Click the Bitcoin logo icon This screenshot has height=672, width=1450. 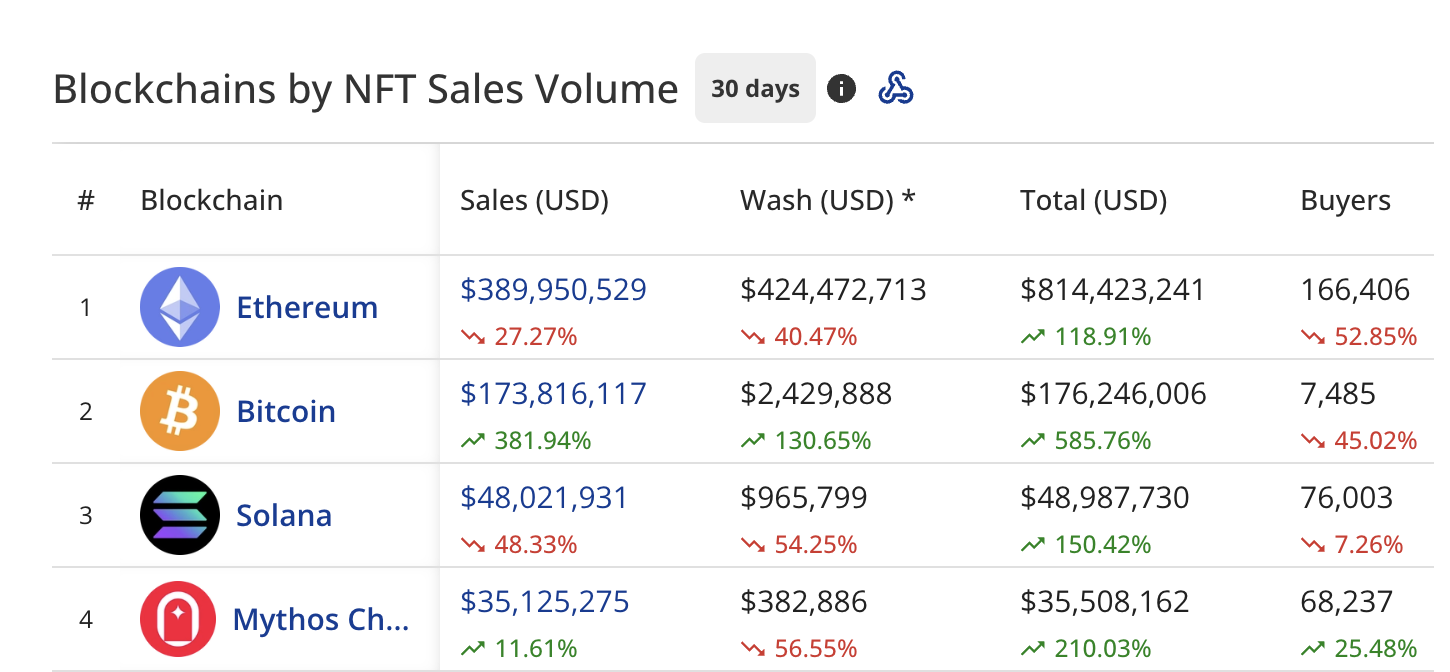click(180, 411)
